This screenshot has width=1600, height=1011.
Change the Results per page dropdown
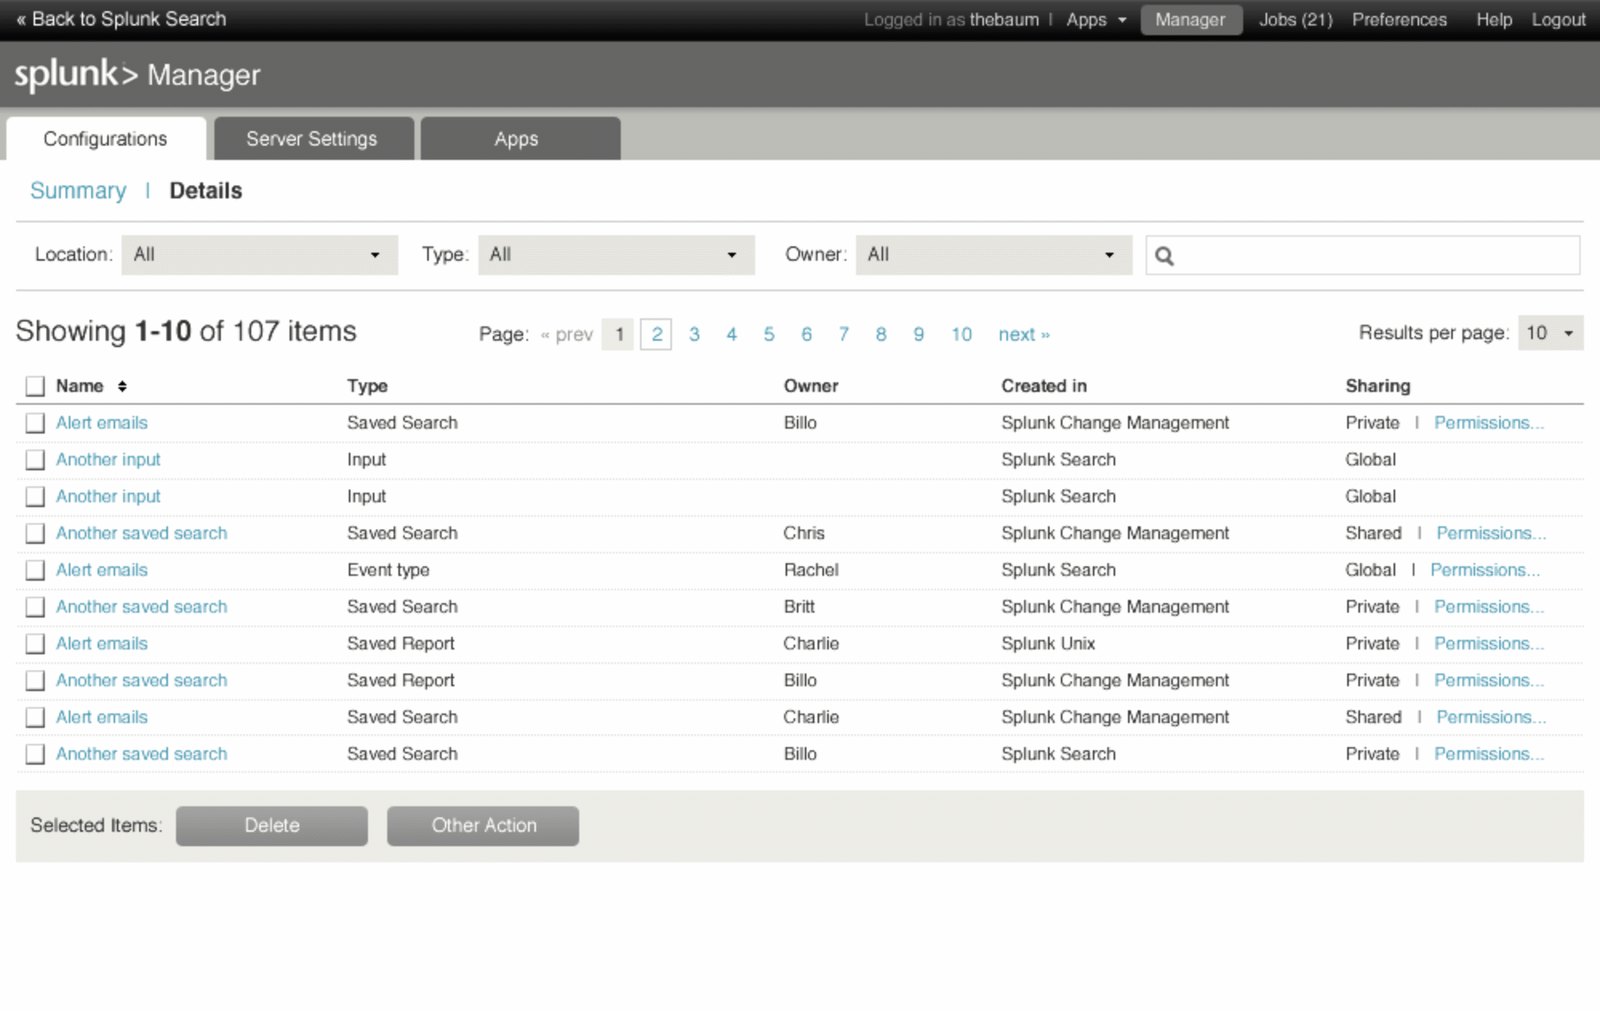click(1550, 333)
